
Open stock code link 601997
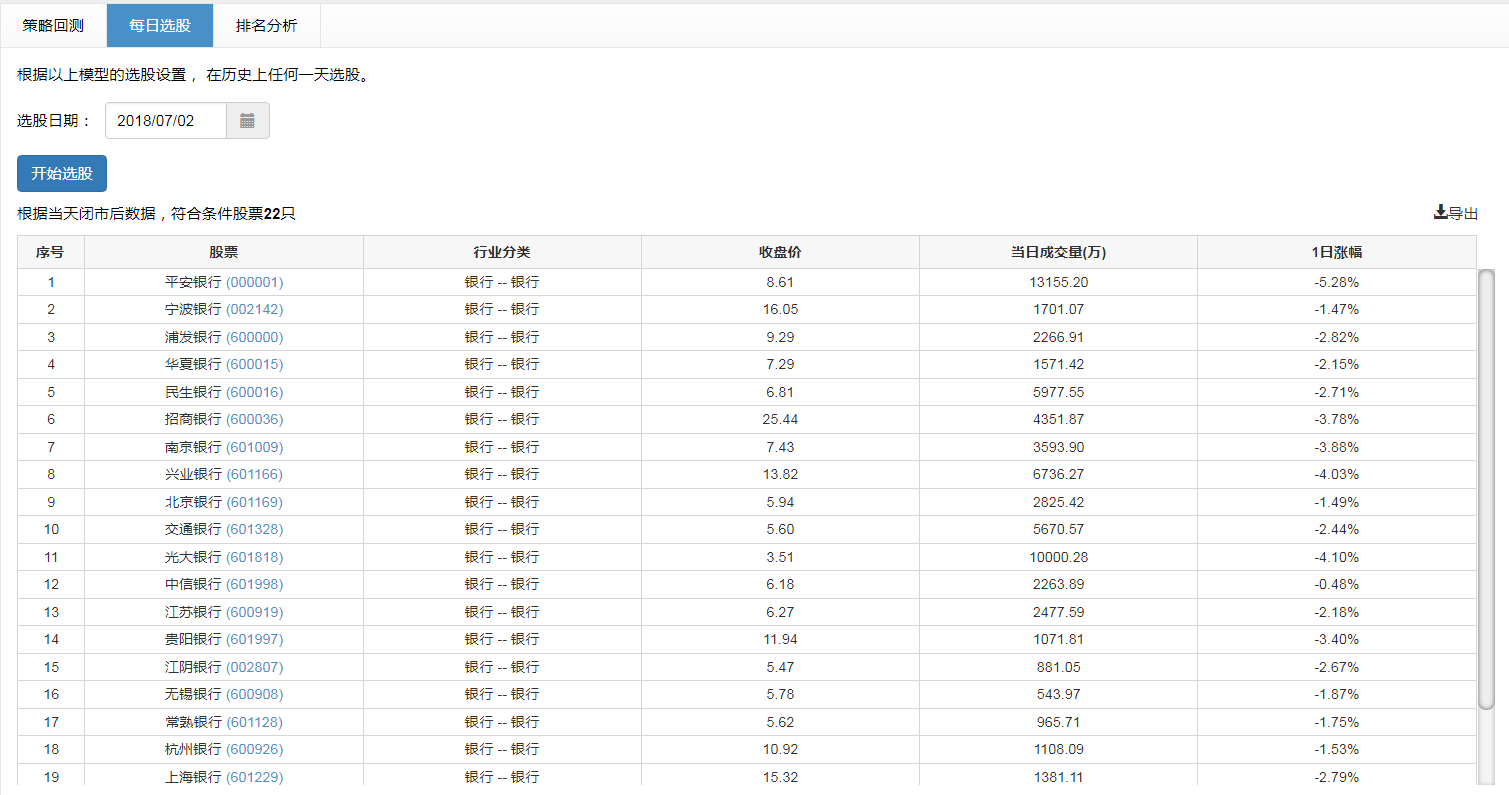point(255,640)
